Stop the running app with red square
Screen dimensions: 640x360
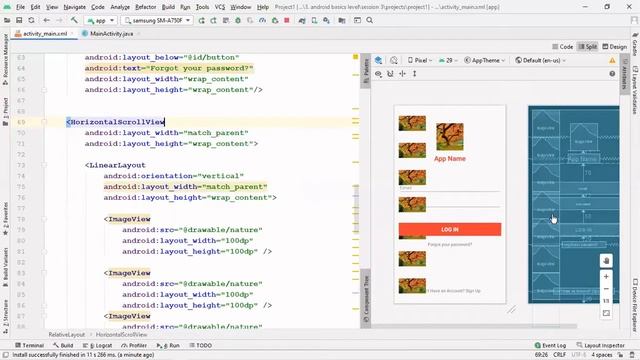[x=287, y=20]
